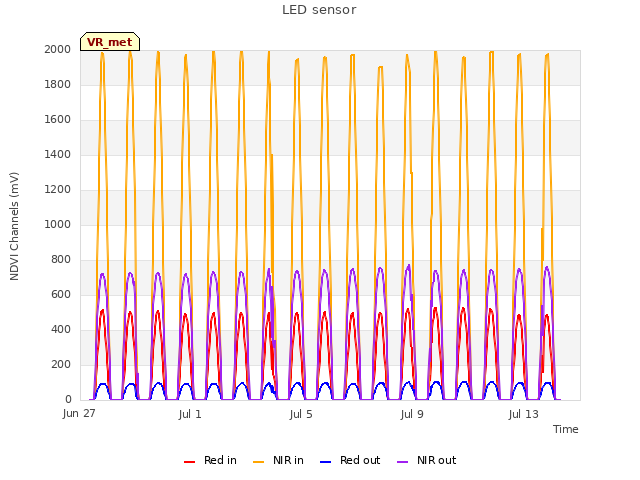Click the Jul 5 x-axis tick label
Image resolution: width=640 pixels, height=480 pixels.
click(x=301, y=414)
